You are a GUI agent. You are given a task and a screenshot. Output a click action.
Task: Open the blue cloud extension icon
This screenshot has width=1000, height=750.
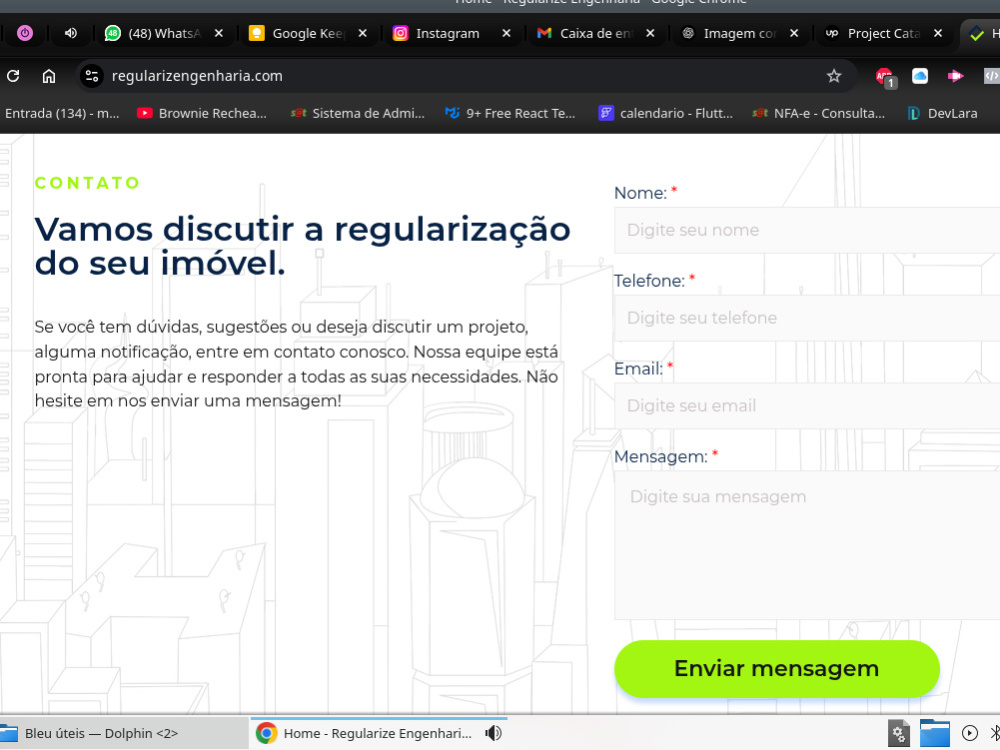pyautogui.click(x=920, y=76)
